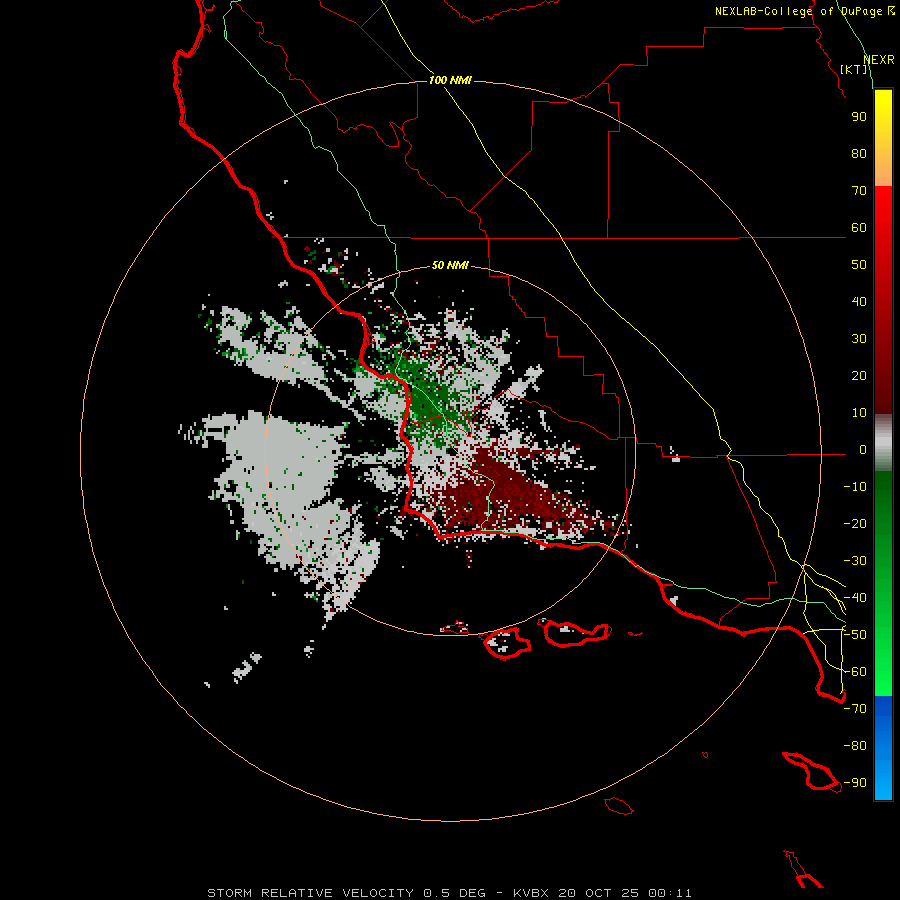The width and height of the screenshot is (900, 900).
Task: Select the 60 value on velocity scale
Action: click(x=859, y=227)
